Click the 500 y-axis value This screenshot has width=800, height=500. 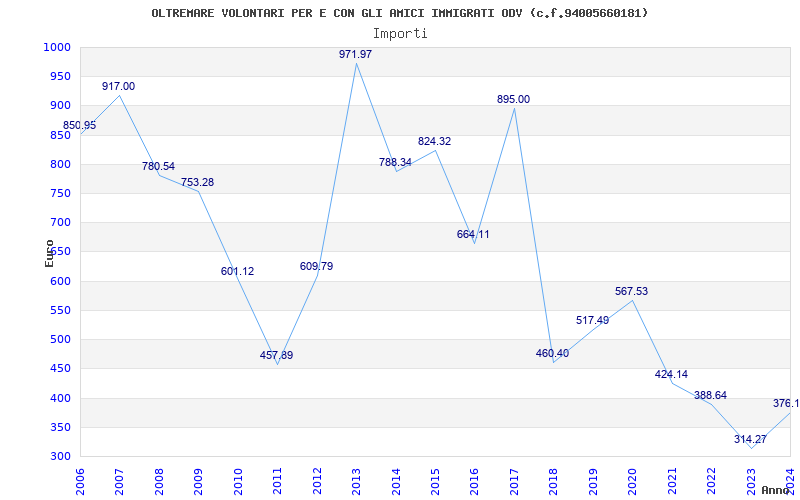click(60, 339)
